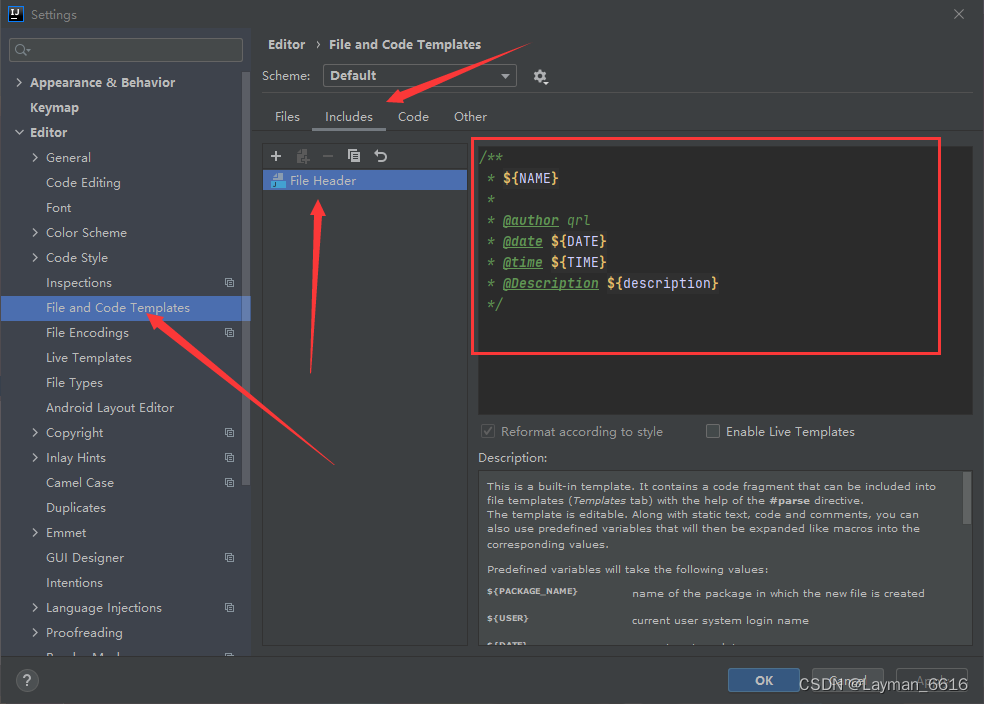The image size is (984, 704).
Task: Open File Types settings
Action: pos(74,383)
